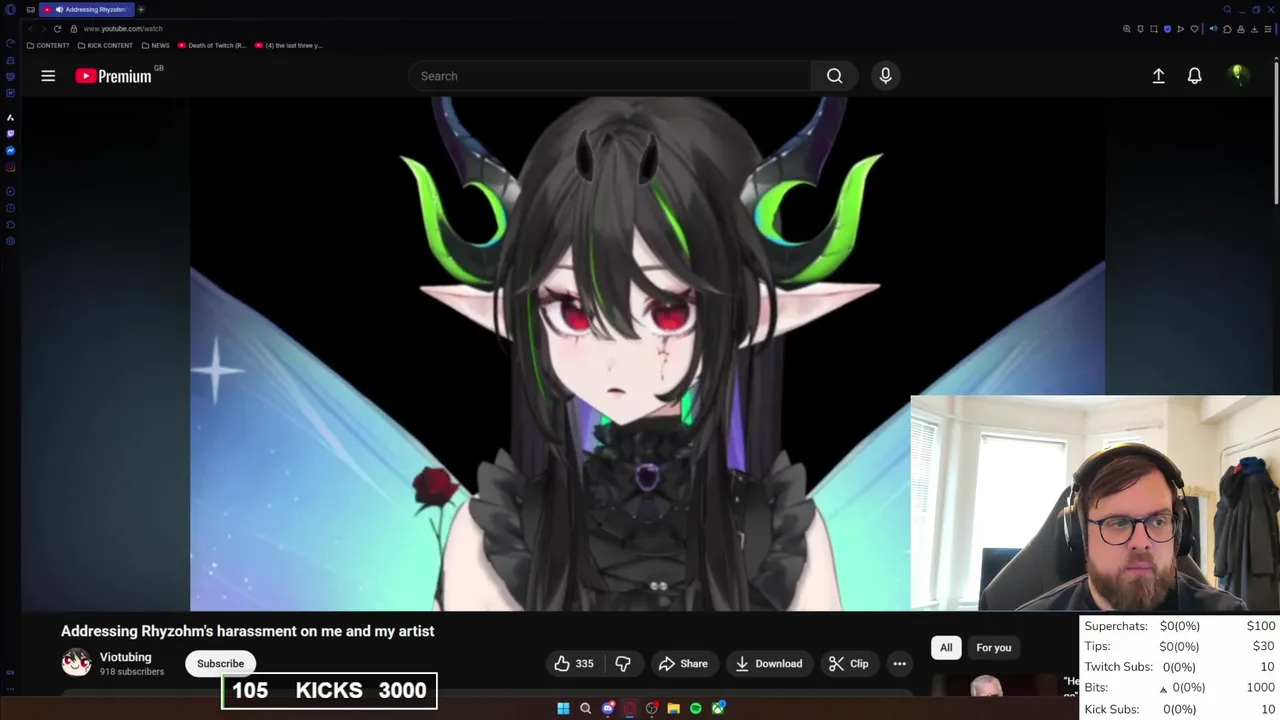This screenshot has width=1280, height=720.
Task: Open Spotify from the taskbar
Action: coord(695,708)
